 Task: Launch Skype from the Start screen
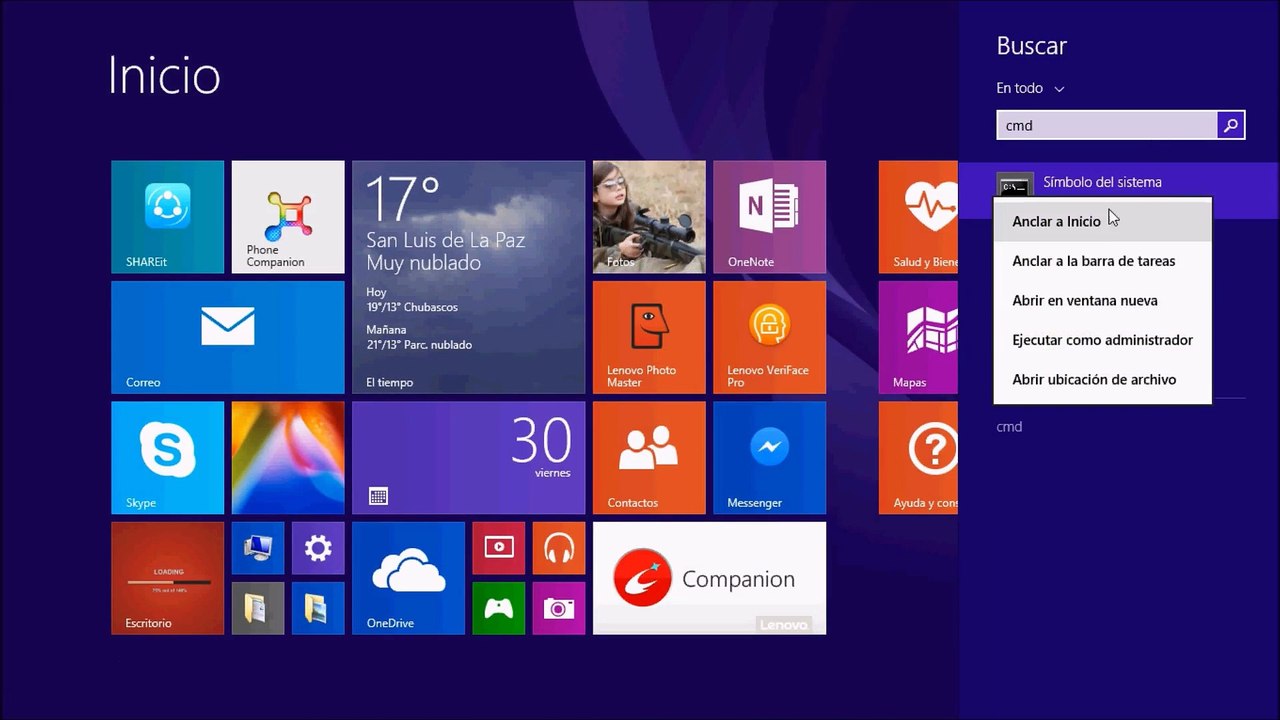[167, 458]
